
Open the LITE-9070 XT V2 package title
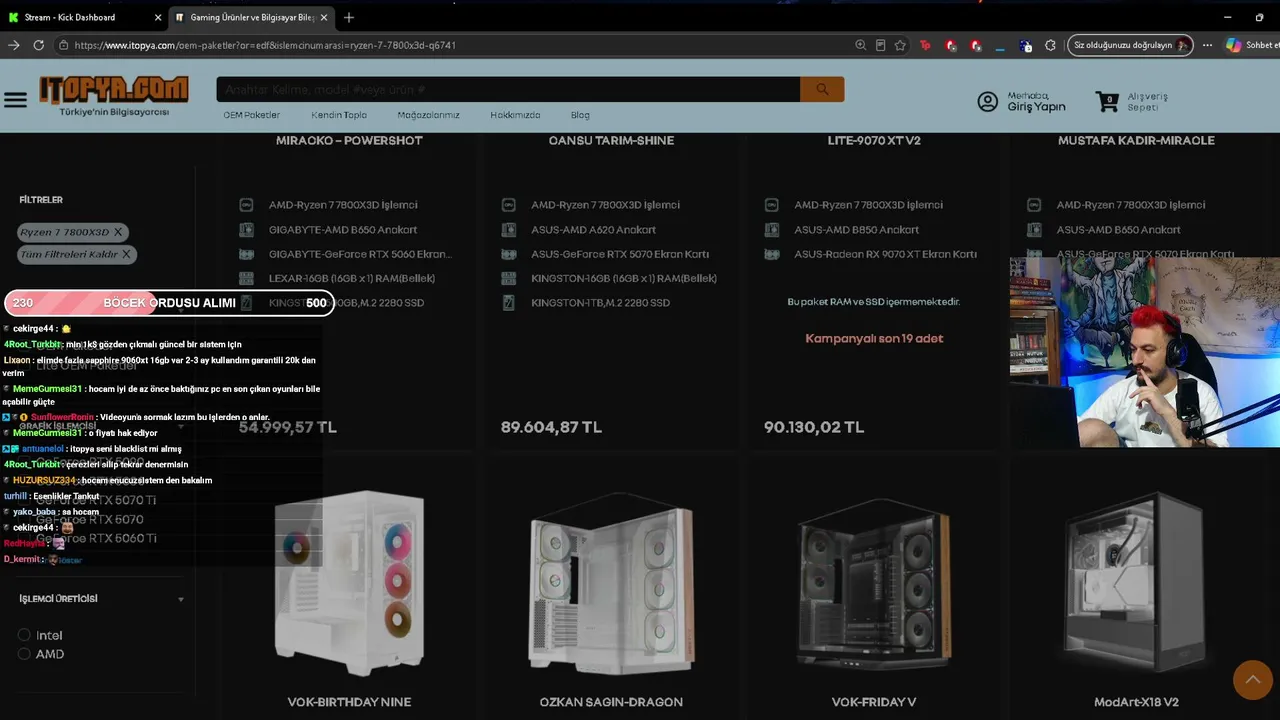click(x=874, y=141)
